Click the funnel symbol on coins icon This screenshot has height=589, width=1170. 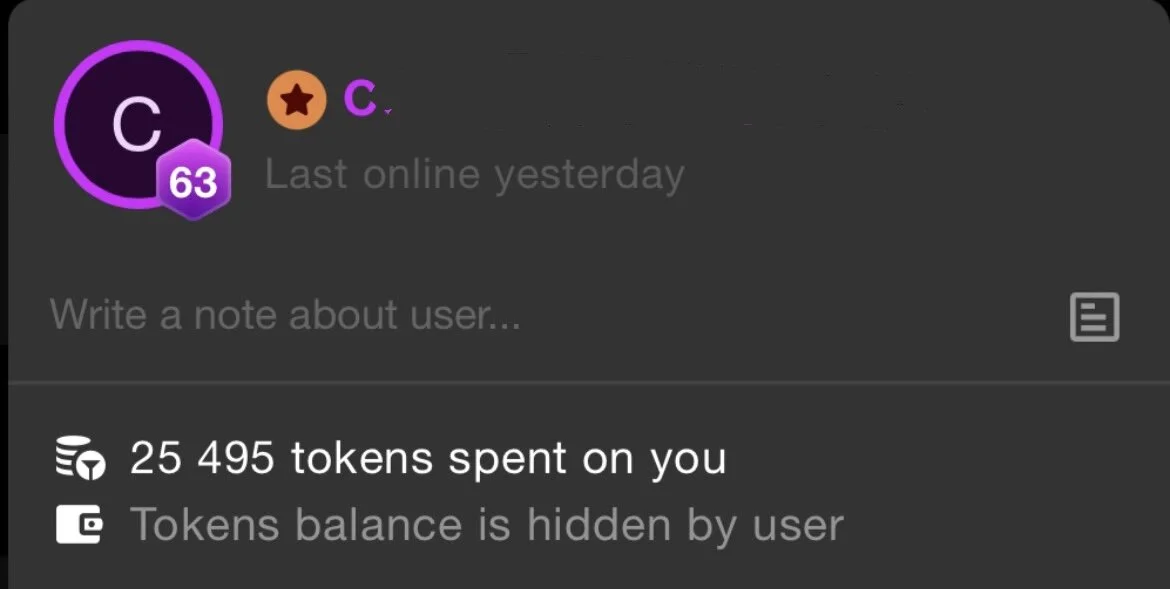pyautogui.click(x=93, y=467)
